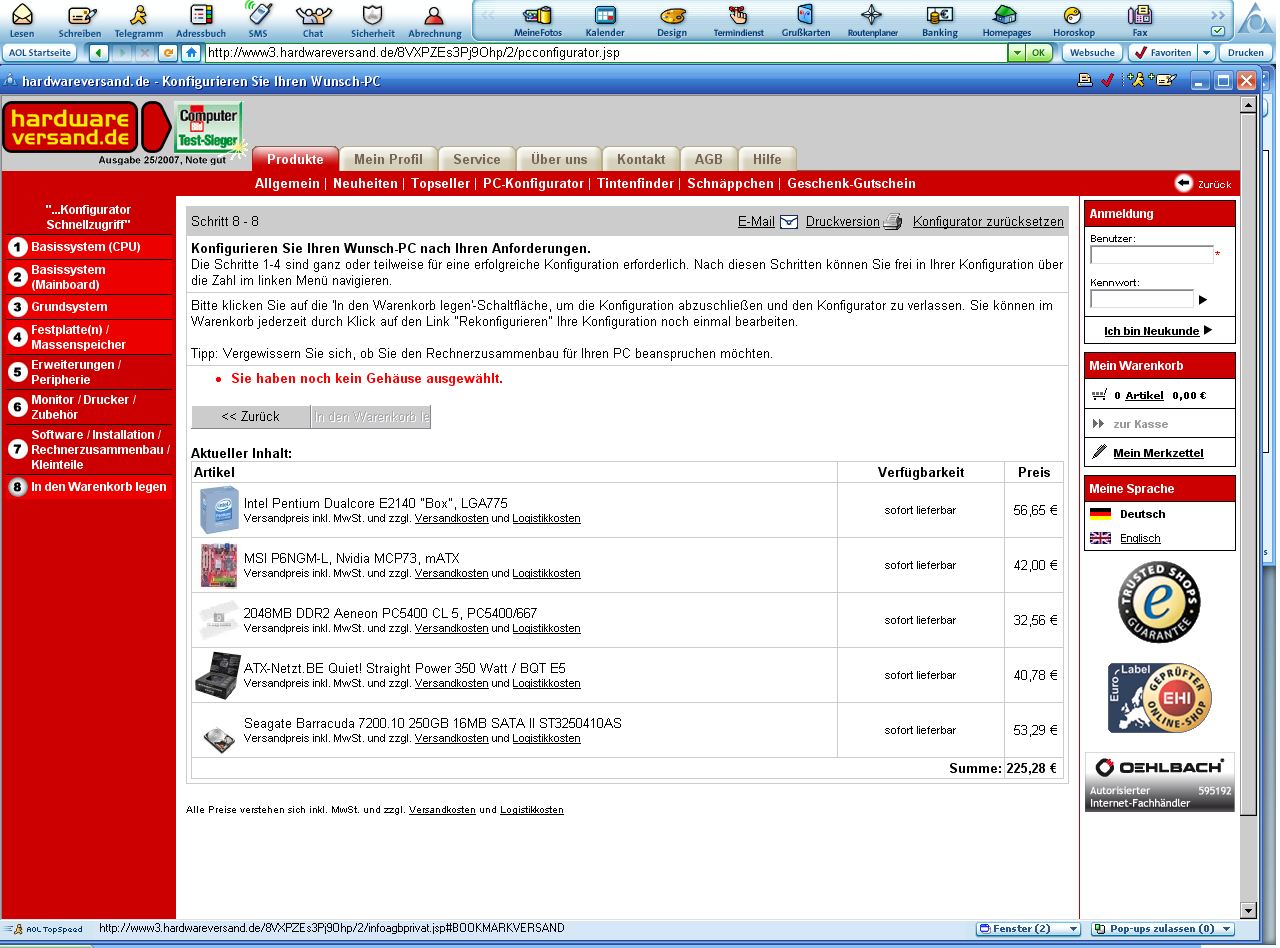Open Tintenfinder in the red submenu

click(635, 184)
